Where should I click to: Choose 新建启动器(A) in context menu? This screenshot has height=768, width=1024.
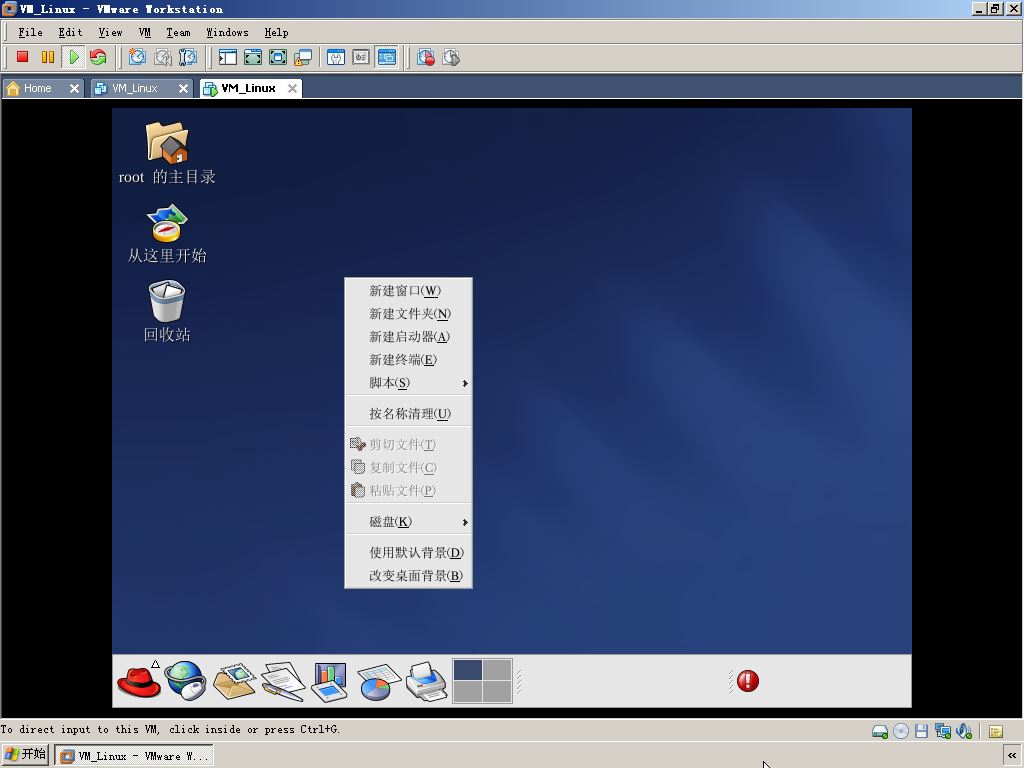pyautogui.click(x=408, y=336)
